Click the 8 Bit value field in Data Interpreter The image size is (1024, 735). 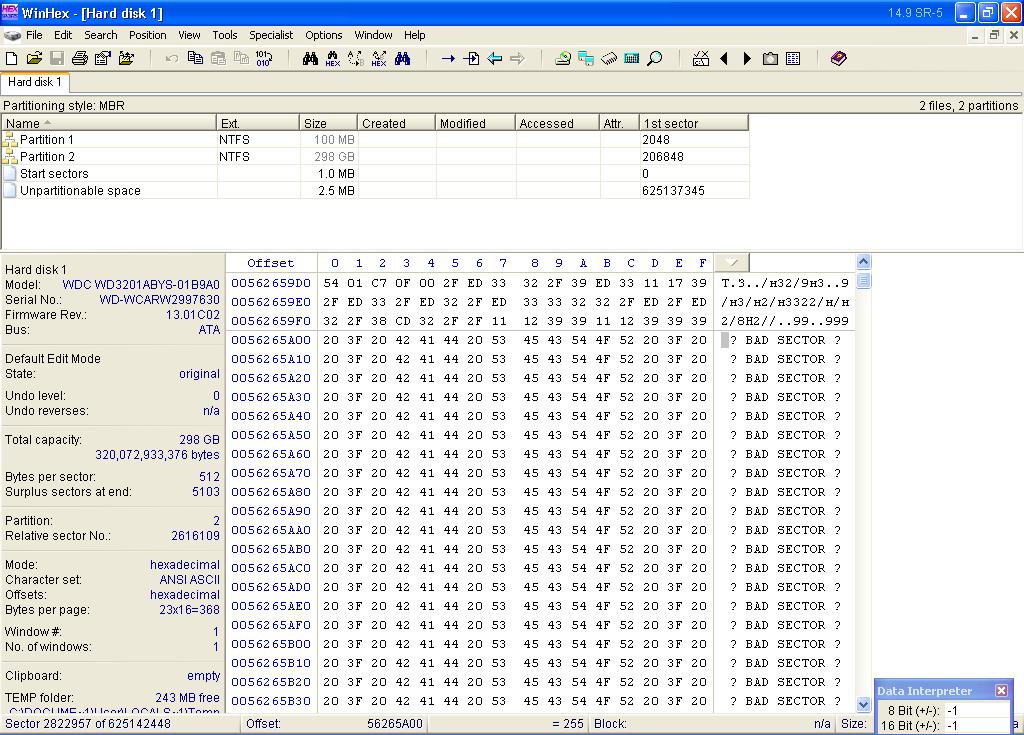(977, 710)
